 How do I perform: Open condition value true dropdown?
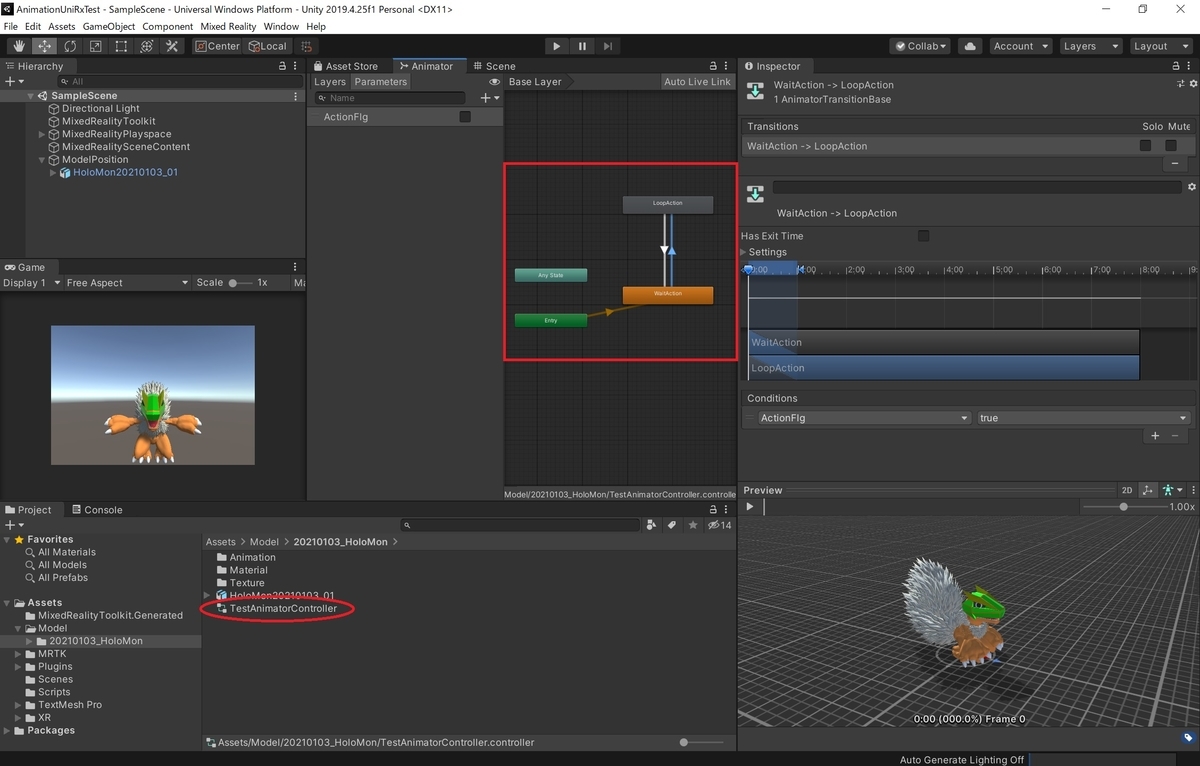pyautogui.click(x=1083, y=418)
